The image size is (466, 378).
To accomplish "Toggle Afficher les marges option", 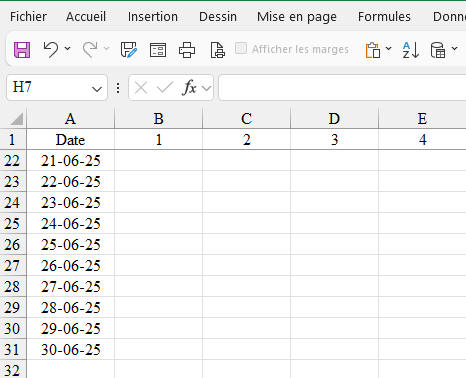I will [292, 49].
